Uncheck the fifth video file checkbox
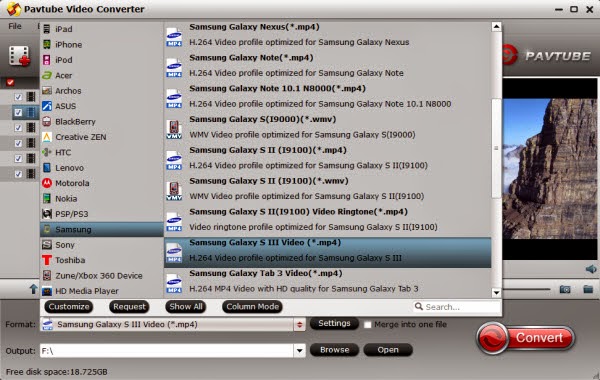This screenshot has width=600, height=380. click(18, 158)
